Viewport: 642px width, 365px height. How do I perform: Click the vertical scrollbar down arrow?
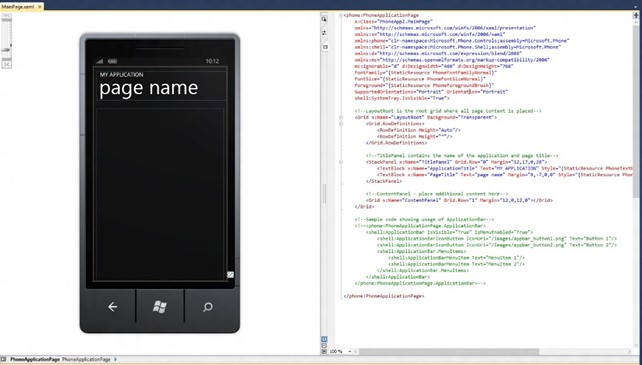coord(637,345)
